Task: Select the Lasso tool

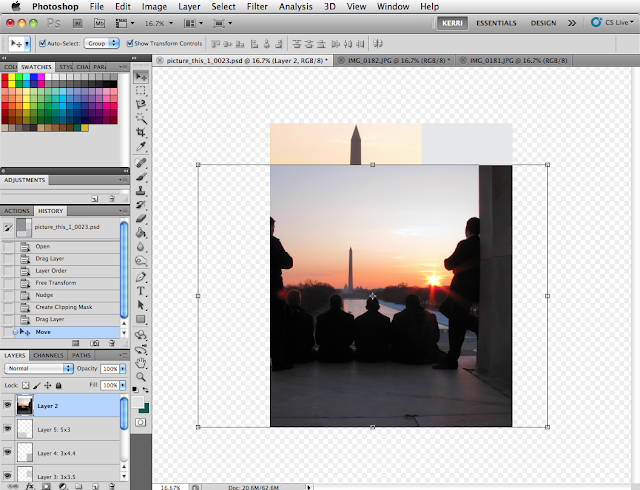Action: [141, 104]
